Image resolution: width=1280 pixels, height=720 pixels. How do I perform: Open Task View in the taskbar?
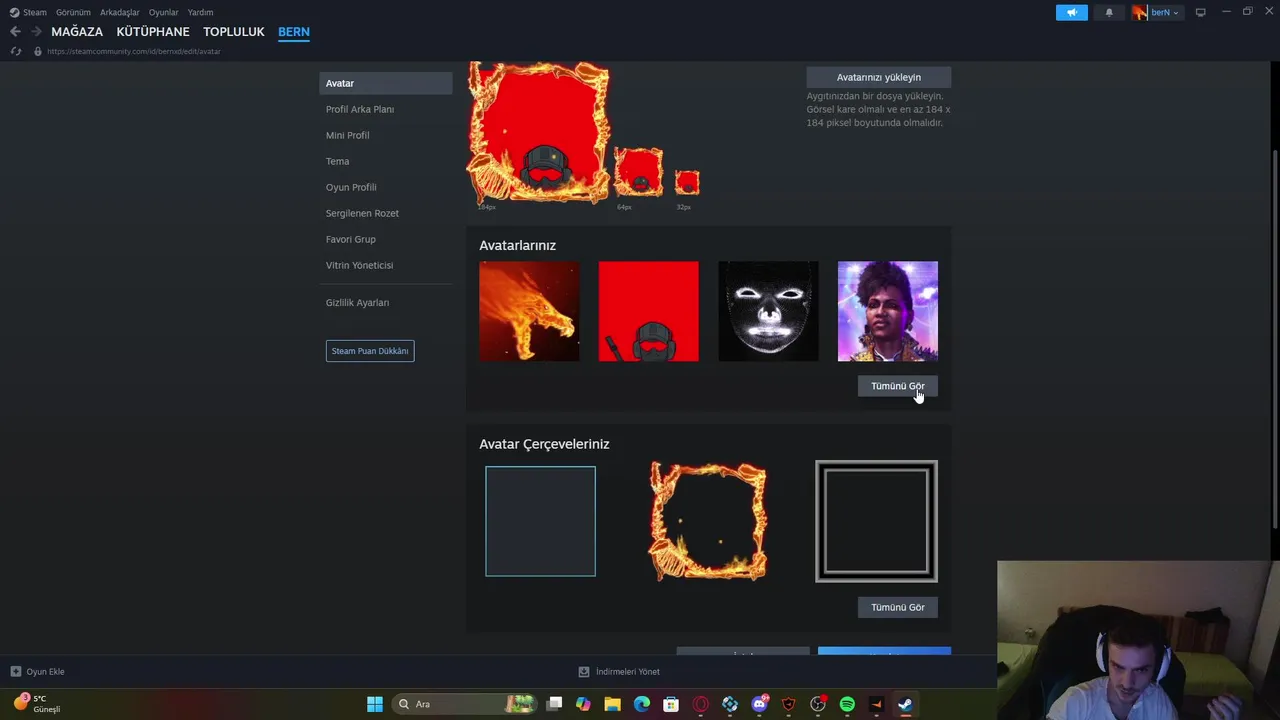(x=555, y=704)
